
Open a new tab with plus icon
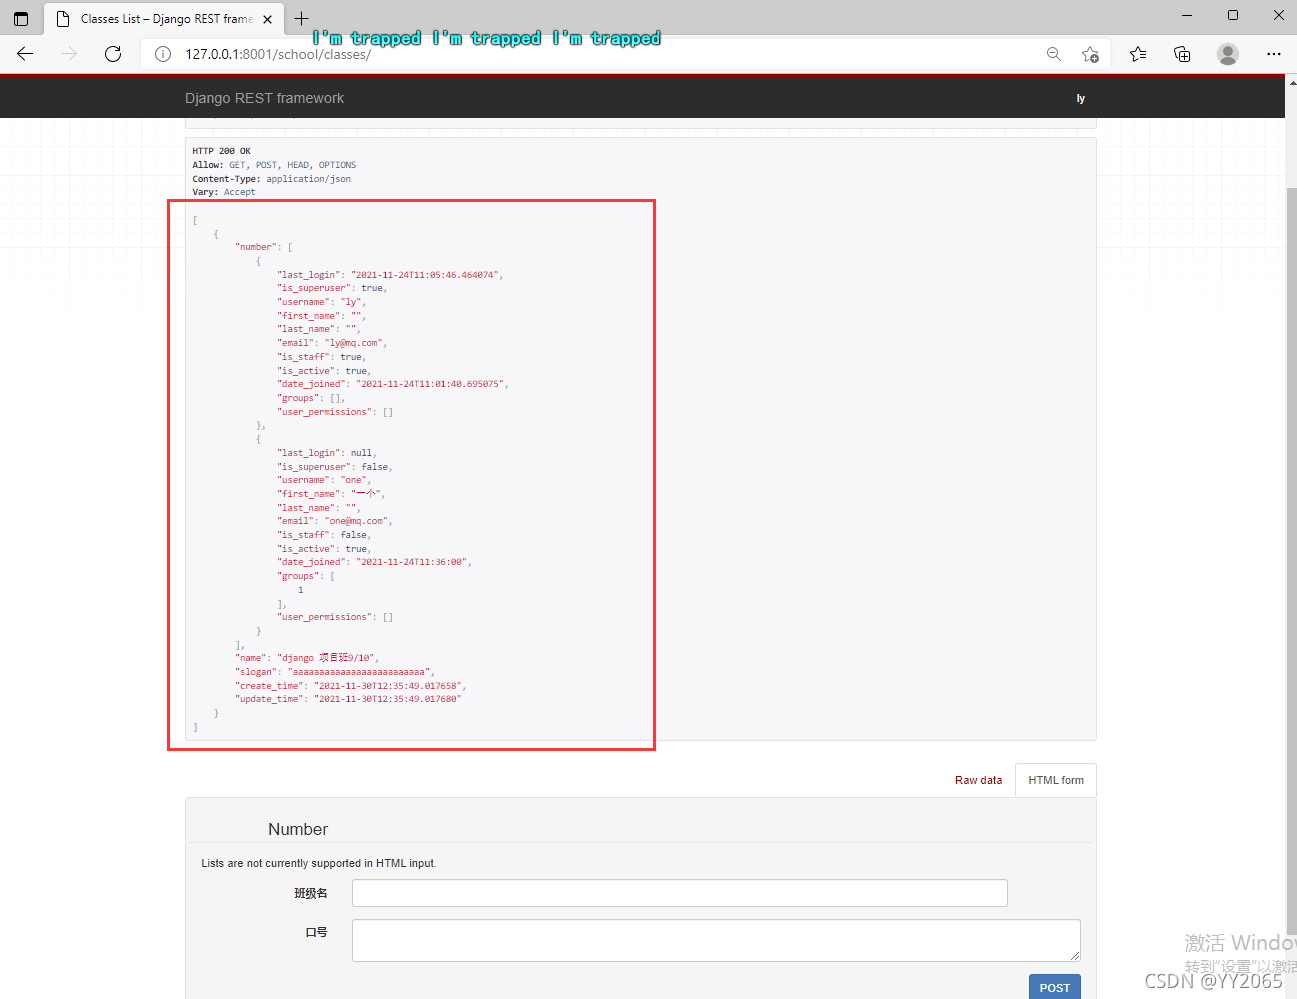point(301,18)
